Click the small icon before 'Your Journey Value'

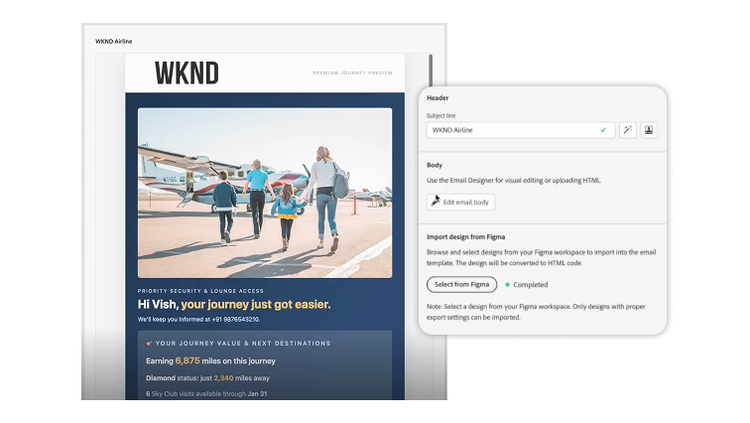pos(149,343)
